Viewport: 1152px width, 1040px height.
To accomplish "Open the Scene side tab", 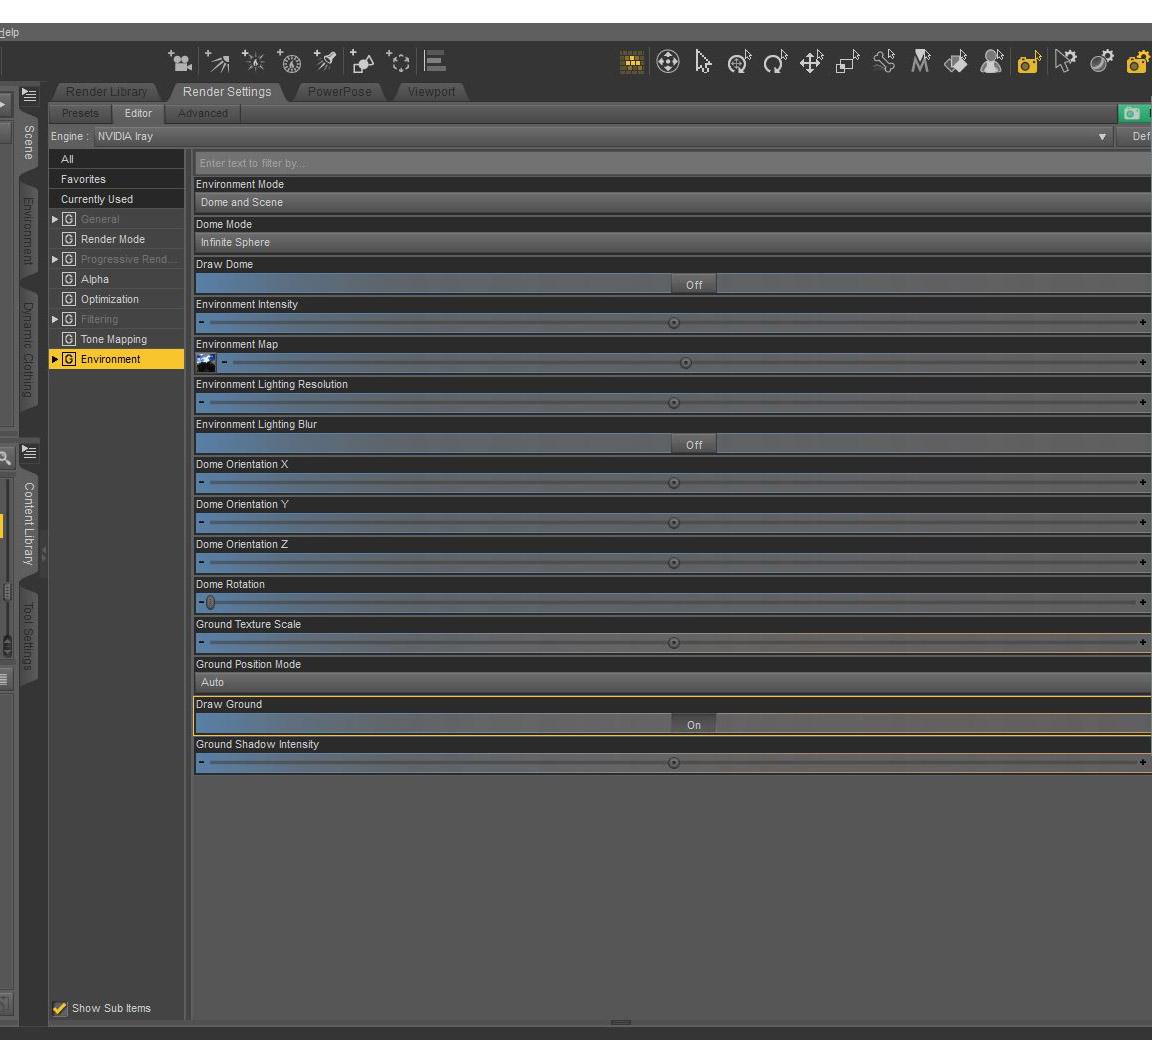I will (x=29, y=142).
